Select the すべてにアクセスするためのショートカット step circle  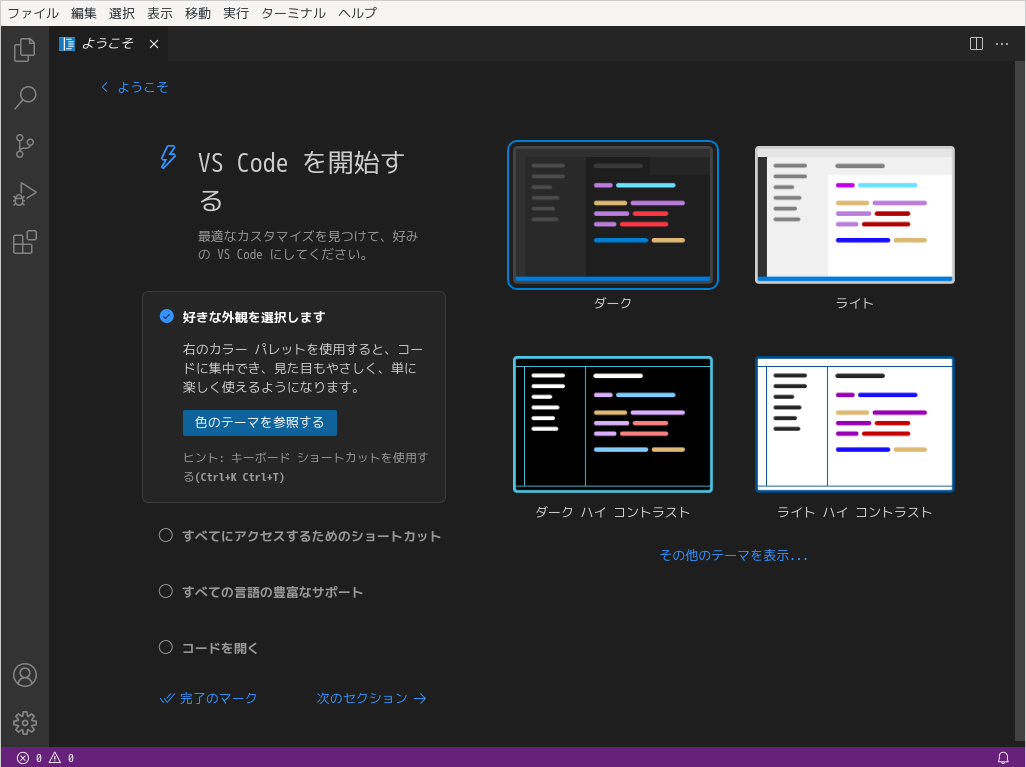166,535
